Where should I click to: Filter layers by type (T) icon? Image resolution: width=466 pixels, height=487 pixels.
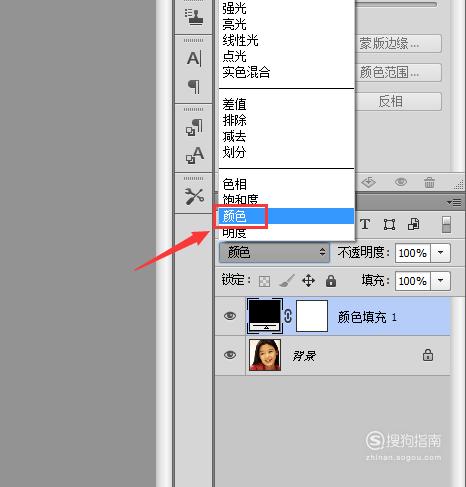click(365, 224)
